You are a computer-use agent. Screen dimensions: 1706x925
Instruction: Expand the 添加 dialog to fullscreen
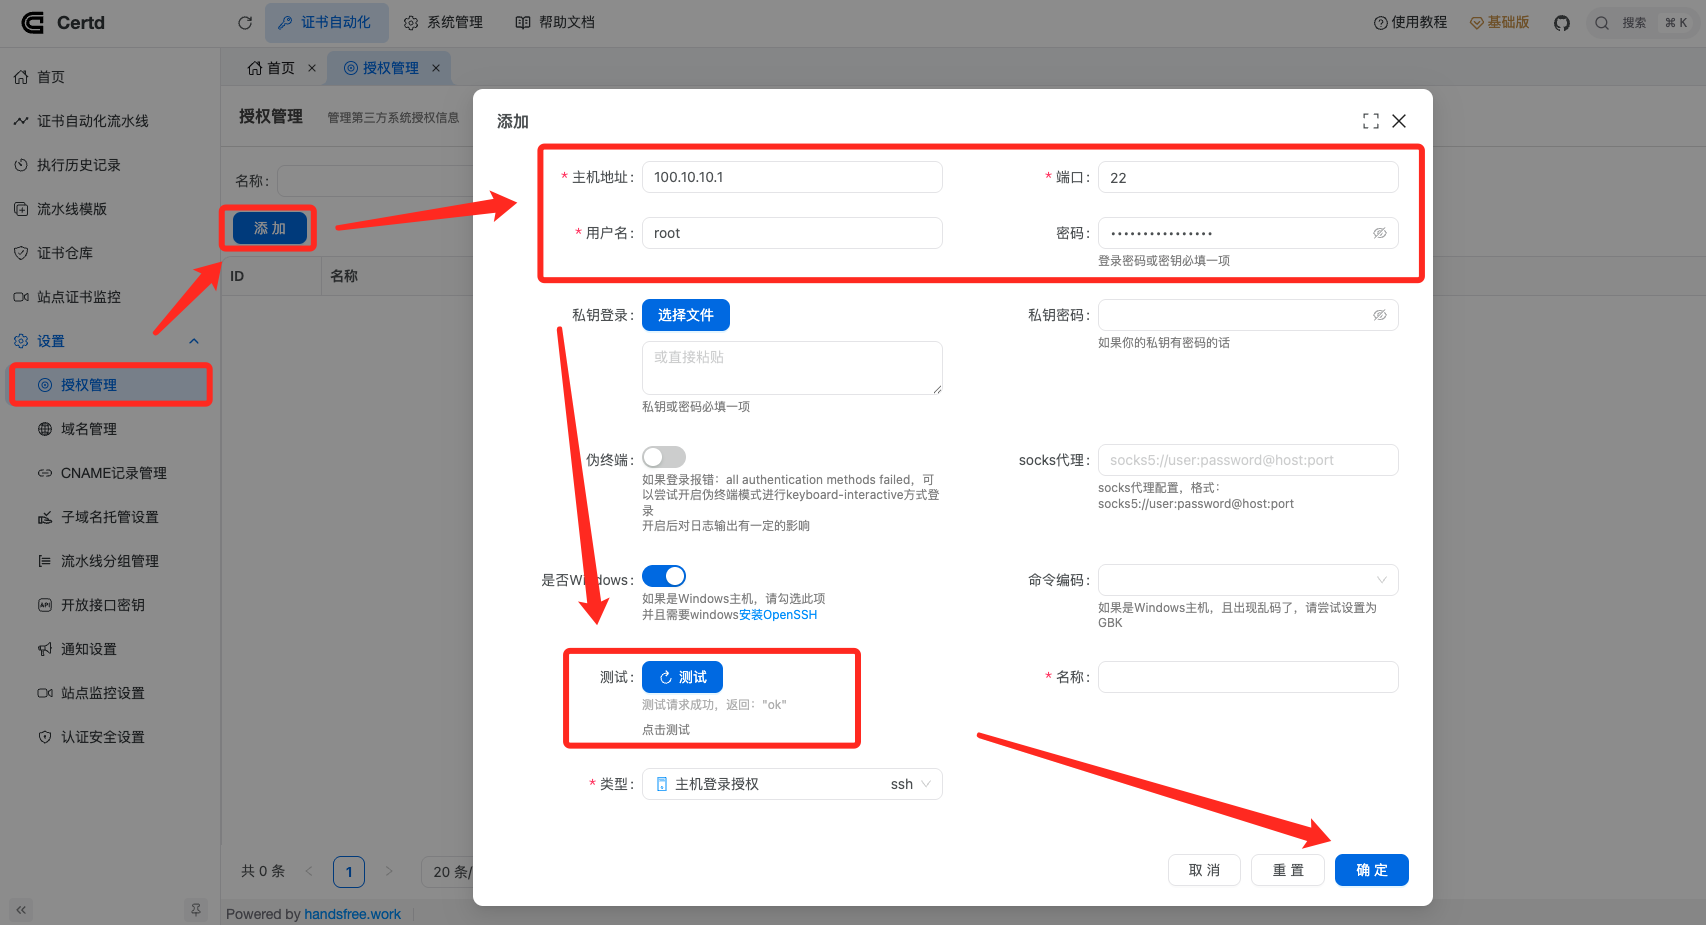pyautogui.click(x=1370, y=120)
